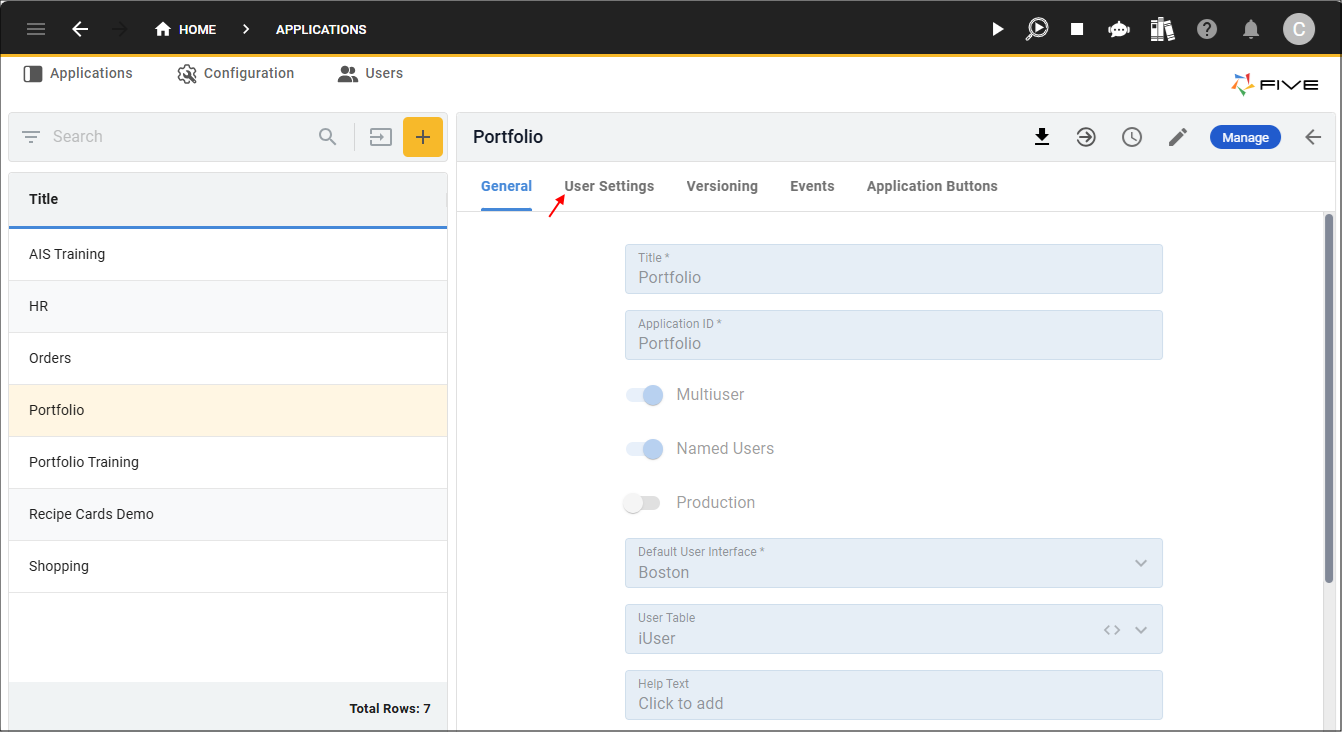Select the AIS Training row

228,254
